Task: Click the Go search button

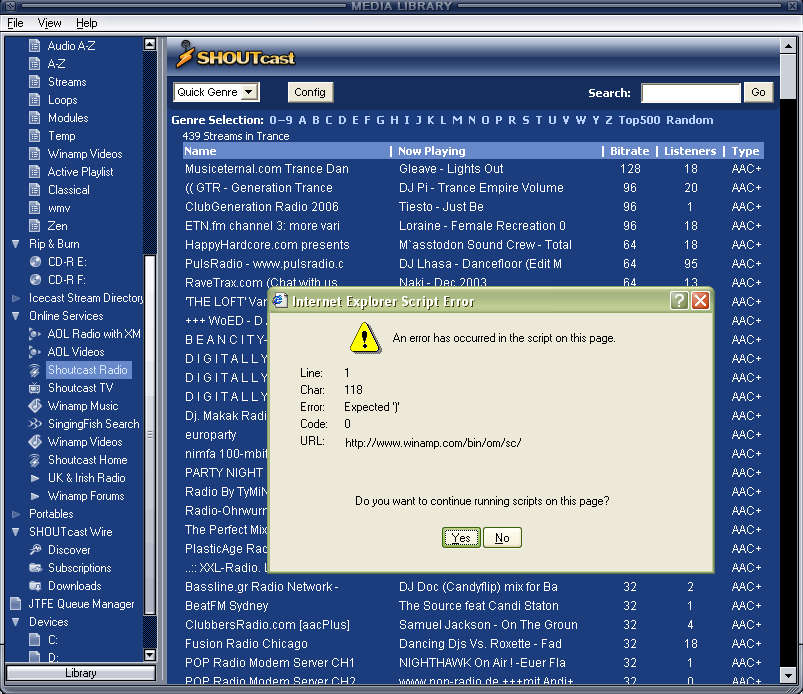Action: pyautogui.click(x=758, y=92)
